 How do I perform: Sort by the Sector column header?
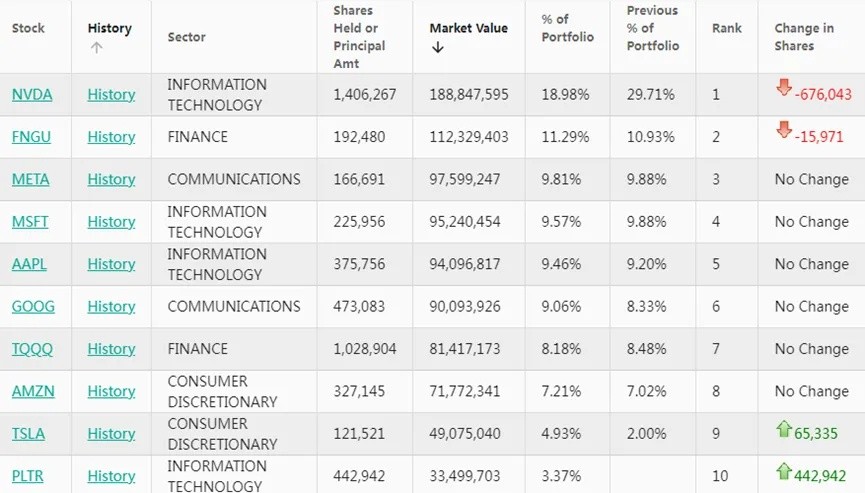tap(186, 37)
